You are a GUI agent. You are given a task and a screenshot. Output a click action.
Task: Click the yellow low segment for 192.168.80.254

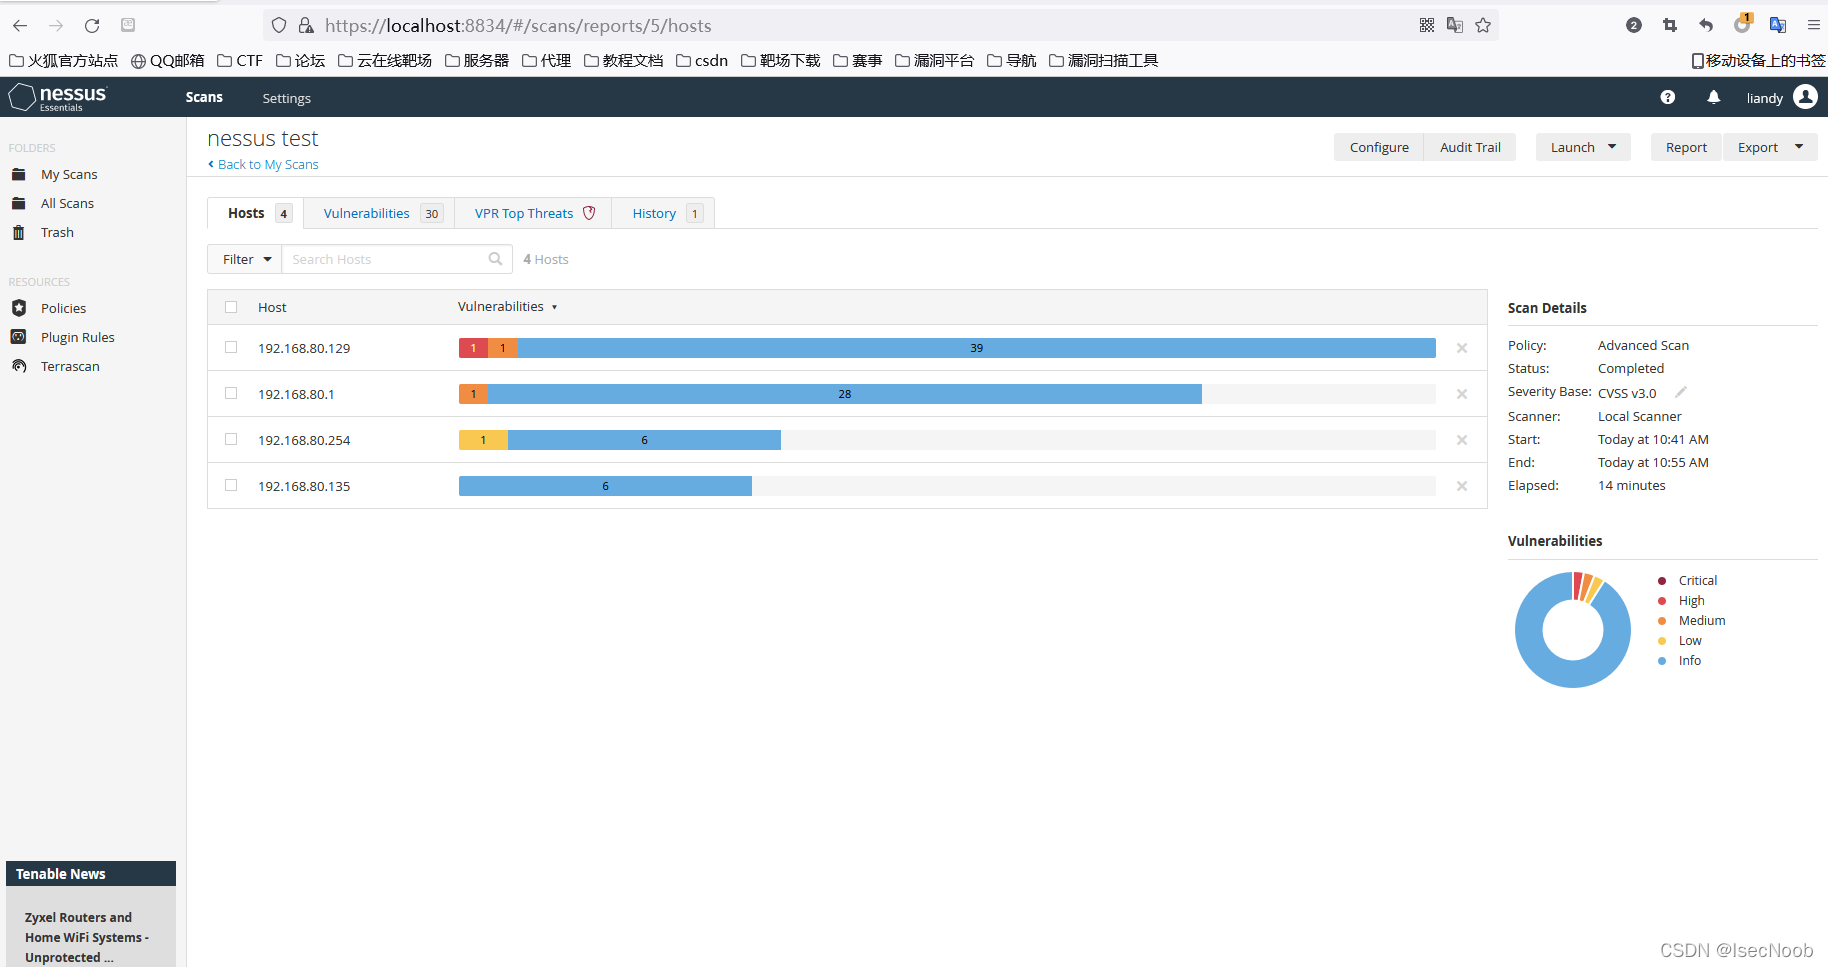pyautogui.click(x=483, y=440)
